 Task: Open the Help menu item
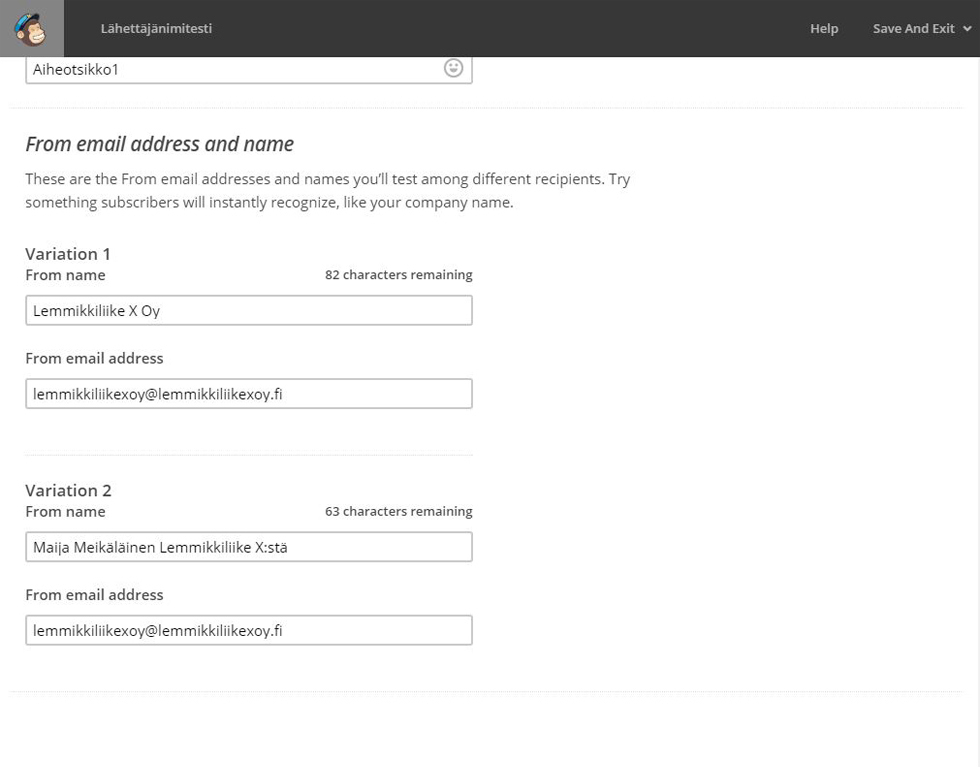(824, 29)
